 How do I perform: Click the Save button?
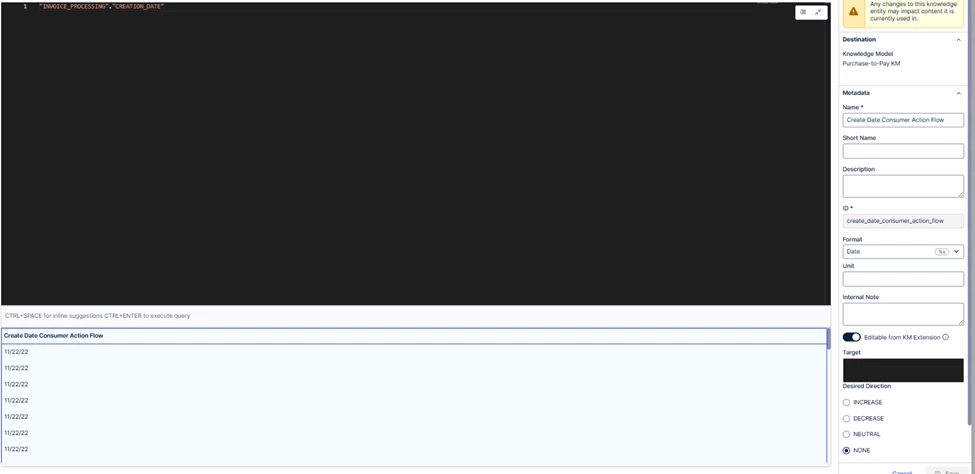point(947,472)
